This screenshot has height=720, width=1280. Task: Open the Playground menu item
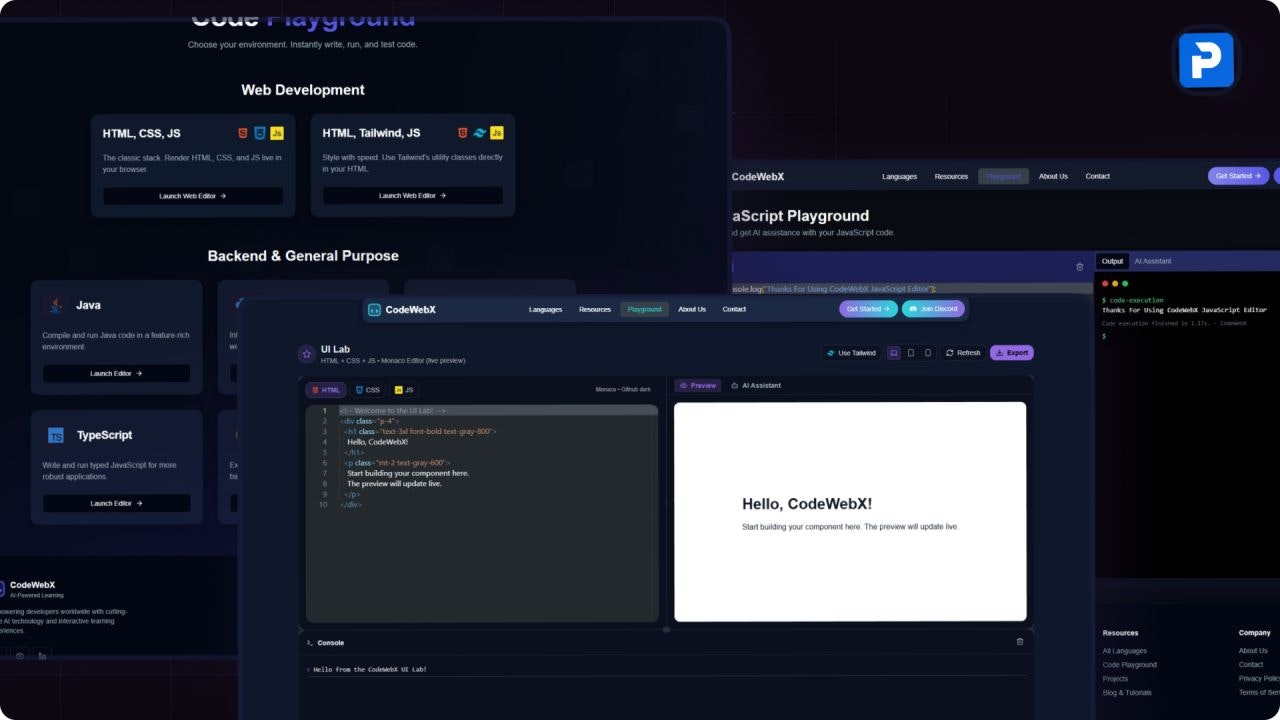pyautogui.click(x=644, y=309)
